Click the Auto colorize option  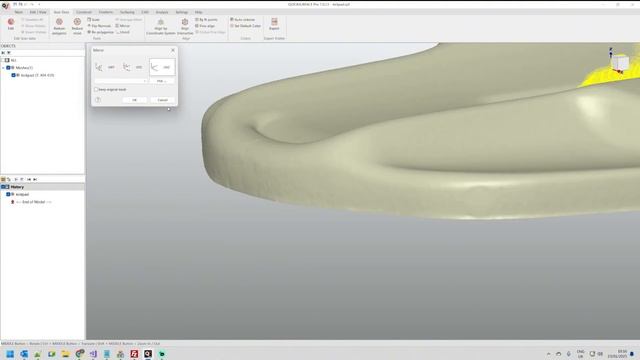(242, 20)
